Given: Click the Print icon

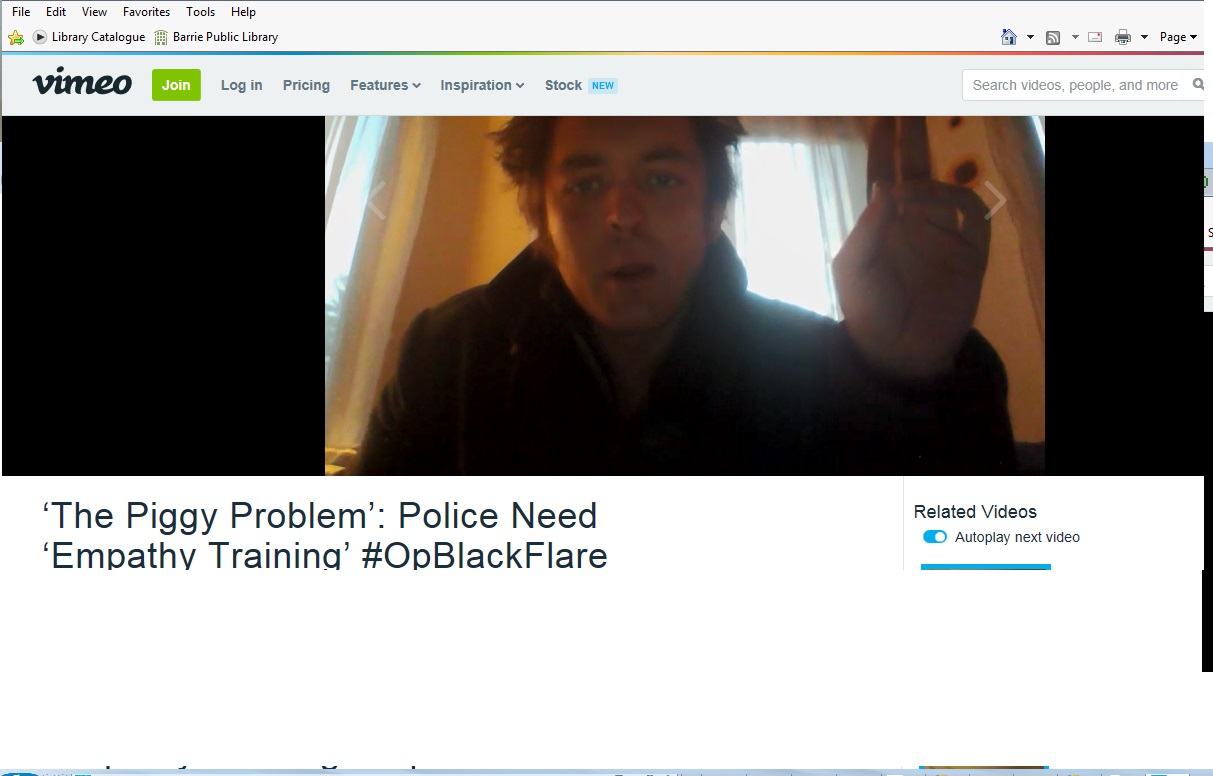Looking at the screenshot, I should [x=1123, y=37].
